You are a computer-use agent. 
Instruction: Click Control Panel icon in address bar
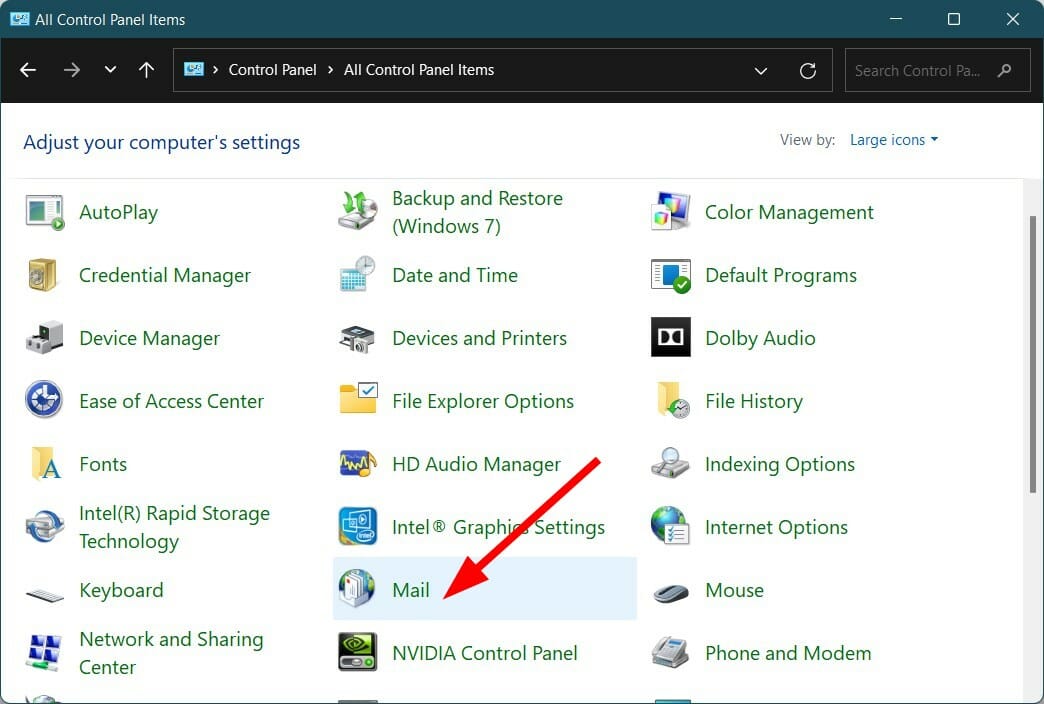click(x=194, y=69)
